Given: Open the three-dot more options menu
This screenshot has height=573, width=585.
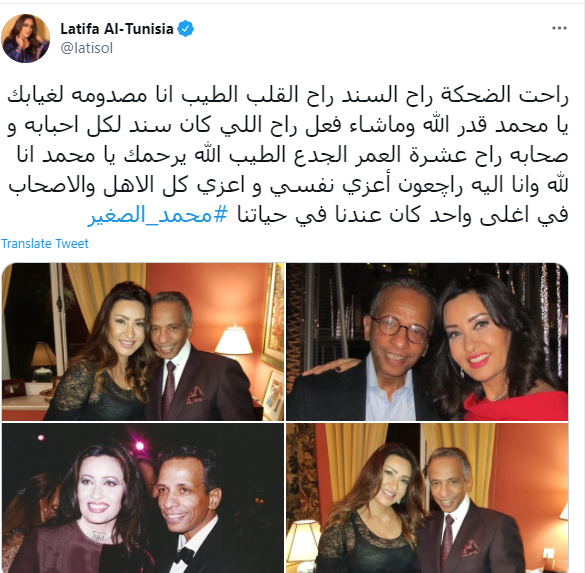Looking at the screenshot, I should pos(559,28).
